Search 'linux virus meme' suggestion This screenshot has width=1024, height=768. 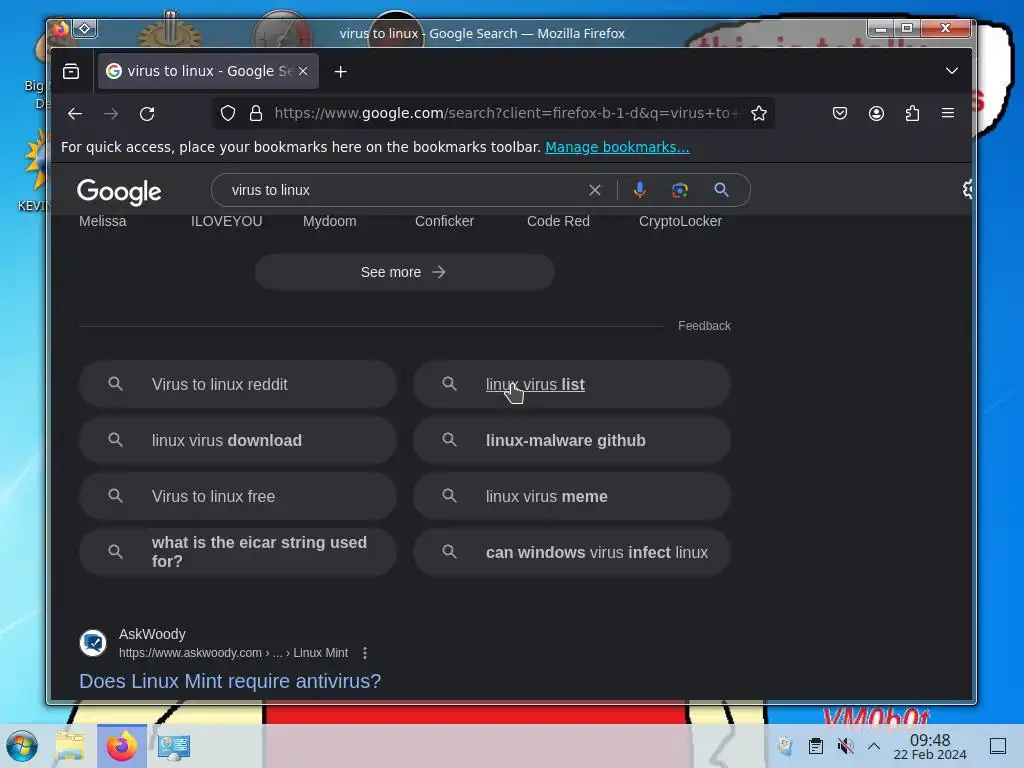click(571, 496)
